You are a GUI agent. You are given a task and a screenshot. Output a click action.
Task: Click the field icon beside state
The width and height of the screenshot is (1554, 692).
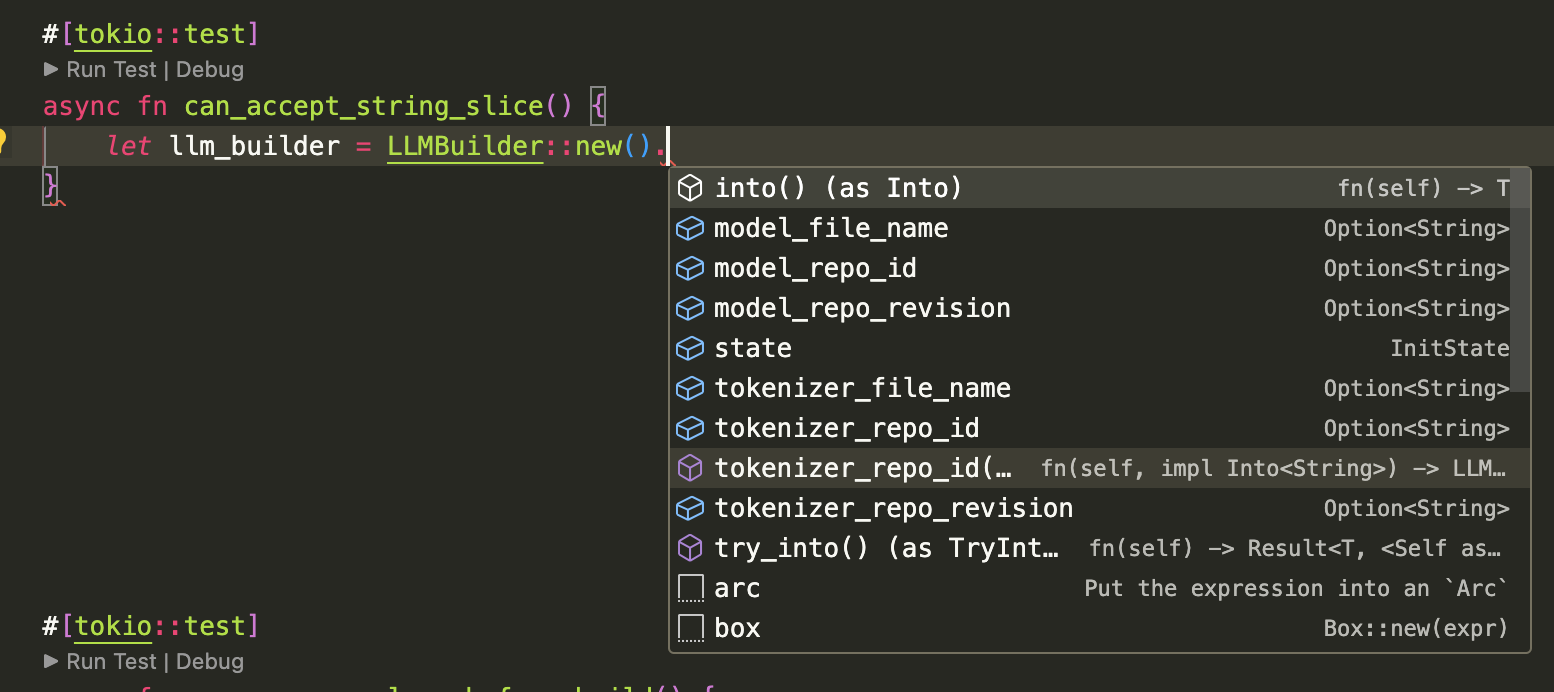click(690, 349)
